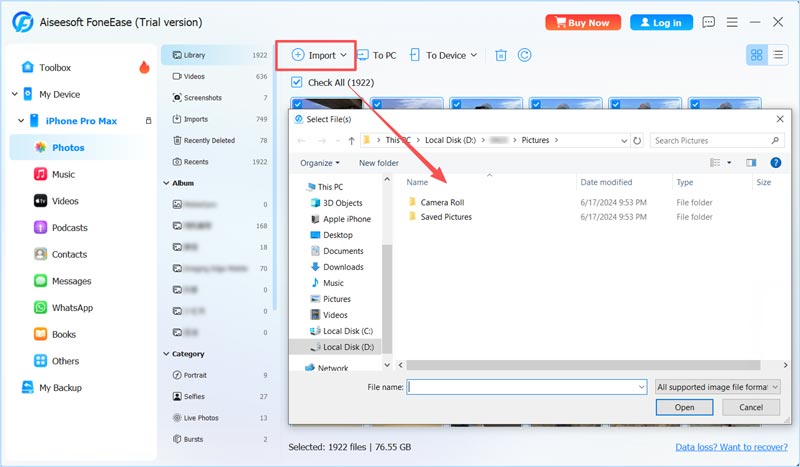Screen dimensions: 800x467
Task: Expand address bar path dropdown
Action: [x=624, y=140]
